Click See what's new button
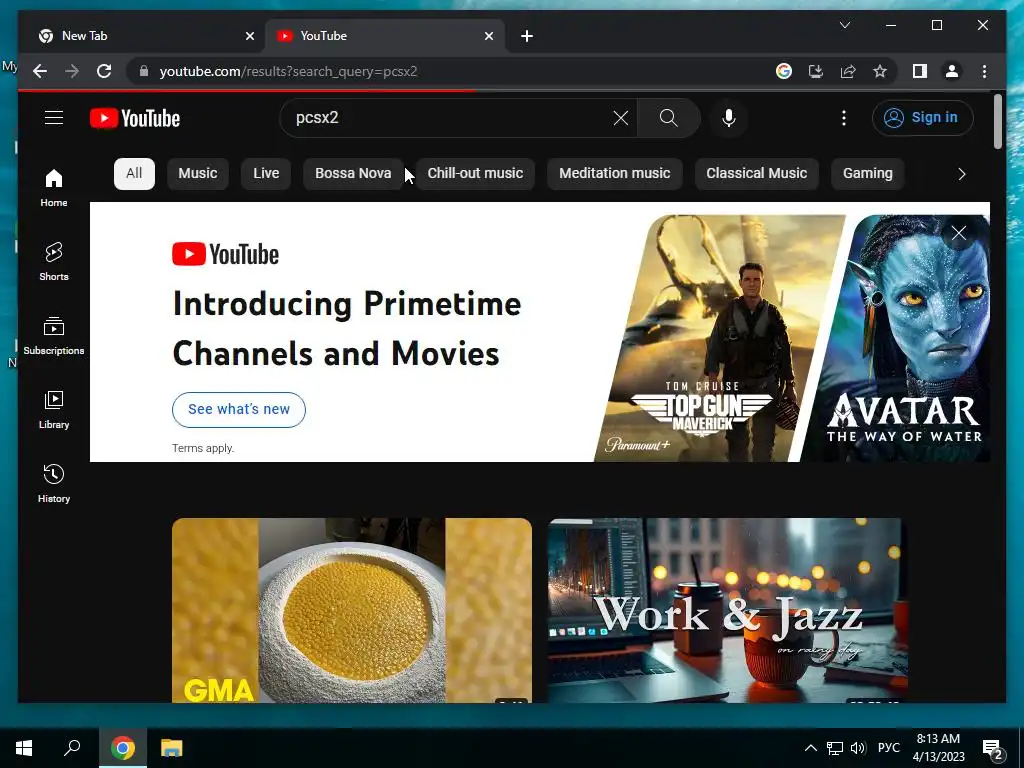The image size is (1024, 768). pos(239,409)
